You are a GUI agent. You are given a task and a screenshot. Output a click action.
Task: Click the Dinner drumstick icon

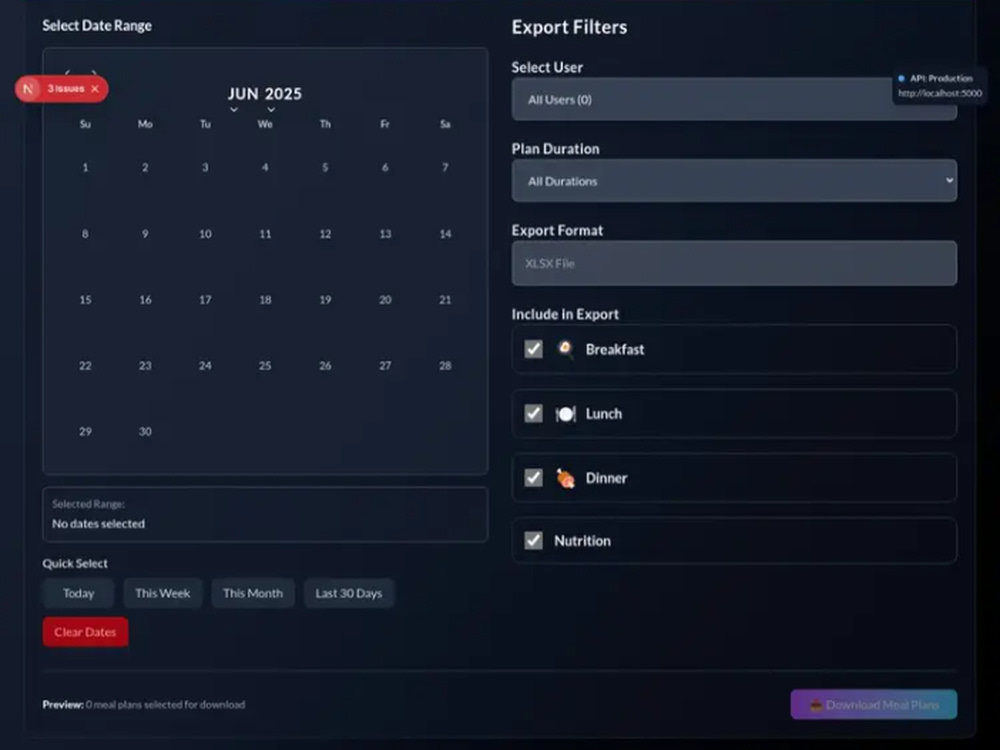click(565, 478)
